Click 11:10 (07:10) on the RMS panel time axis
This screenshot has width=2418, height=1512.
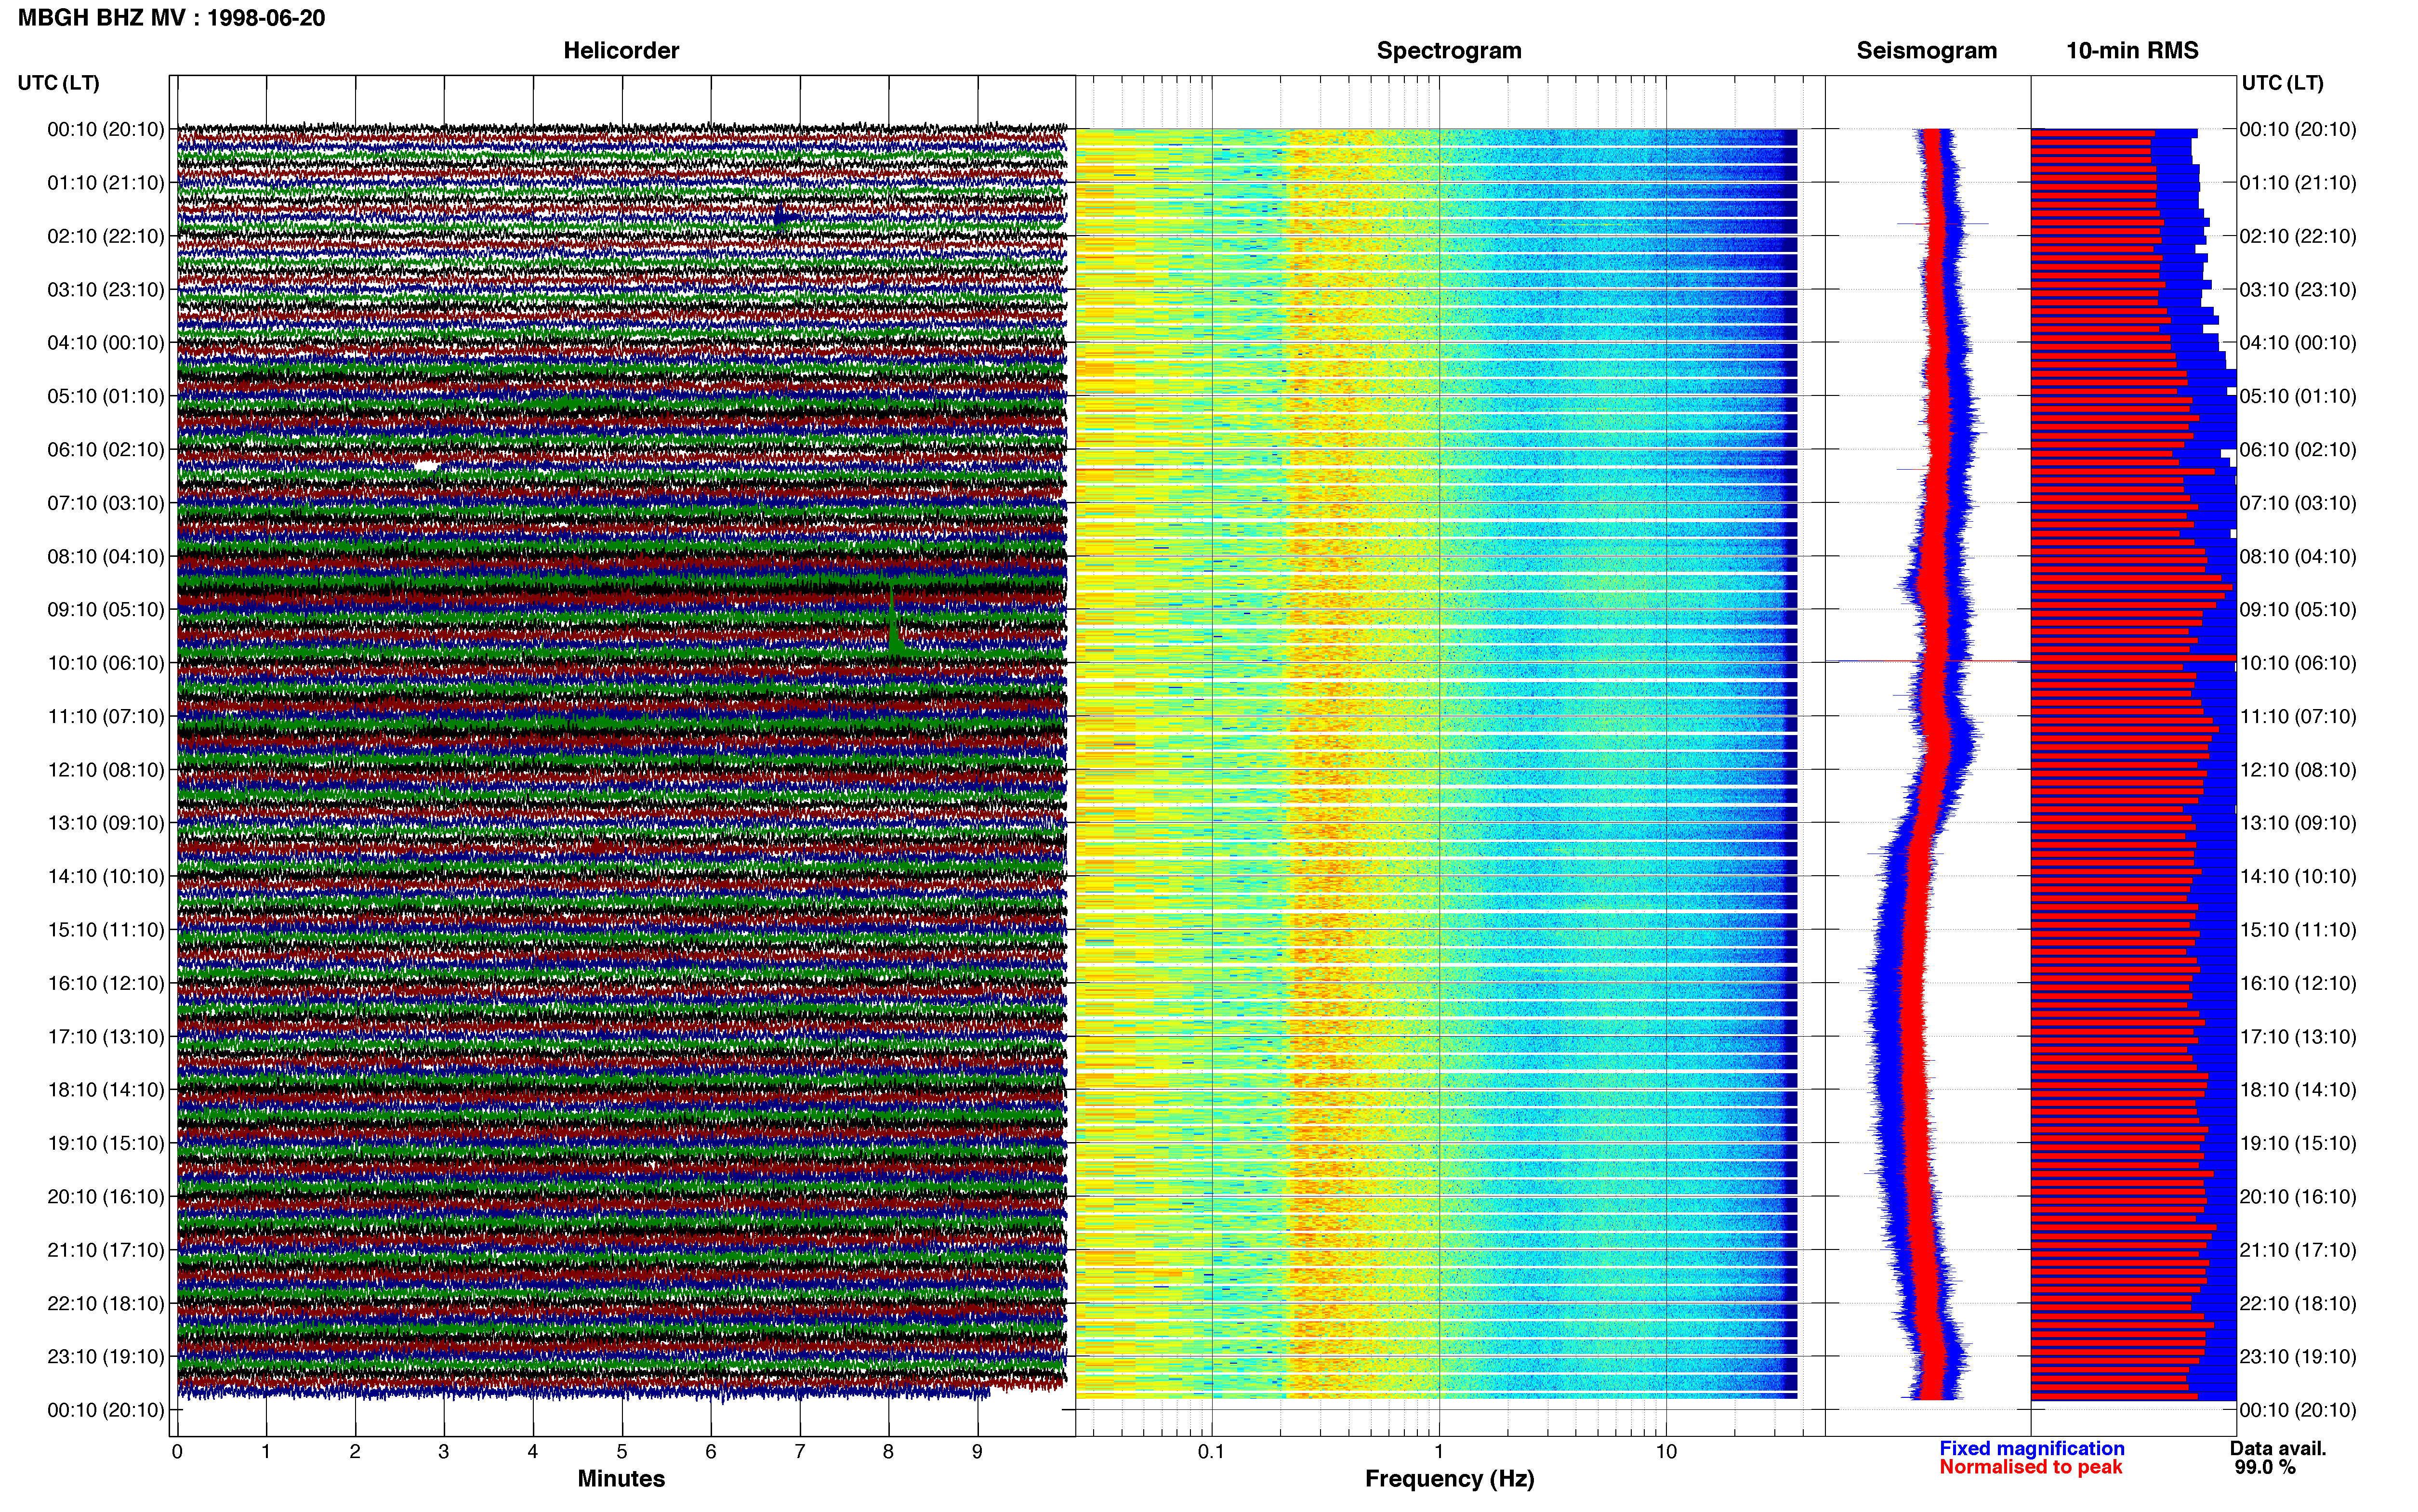click(2298, 717)
